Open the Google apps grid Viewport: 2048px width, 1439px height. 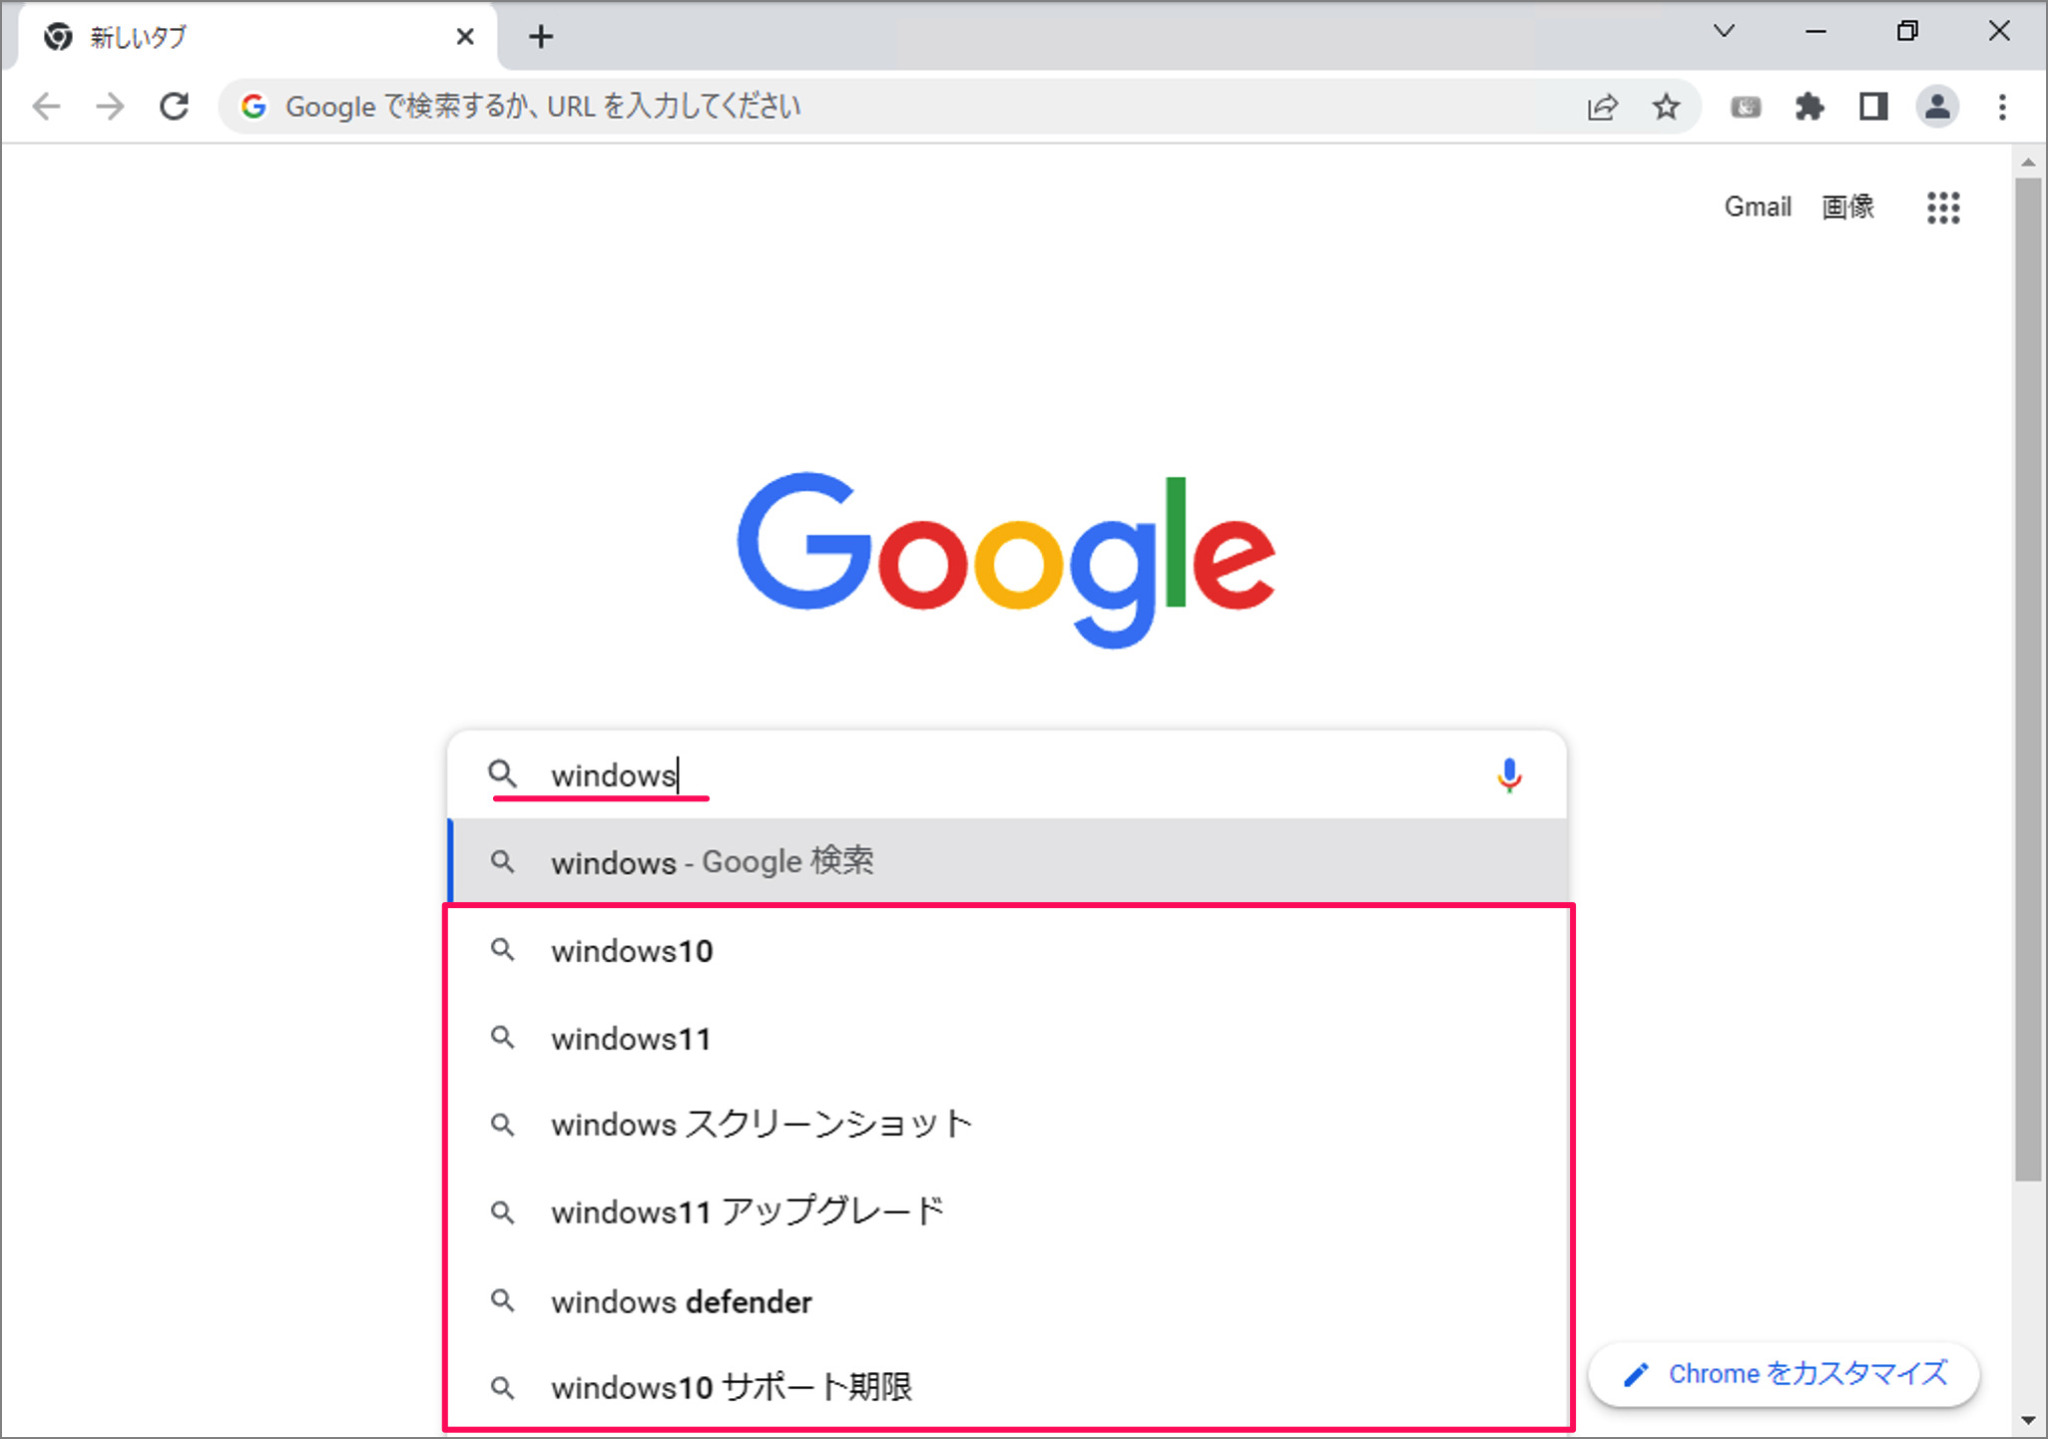1943,207
